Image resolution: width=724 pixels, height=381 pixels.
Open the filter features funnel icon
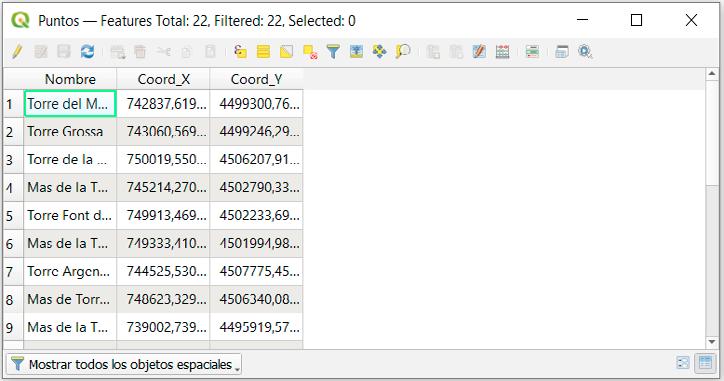click(x=333, y=51)
